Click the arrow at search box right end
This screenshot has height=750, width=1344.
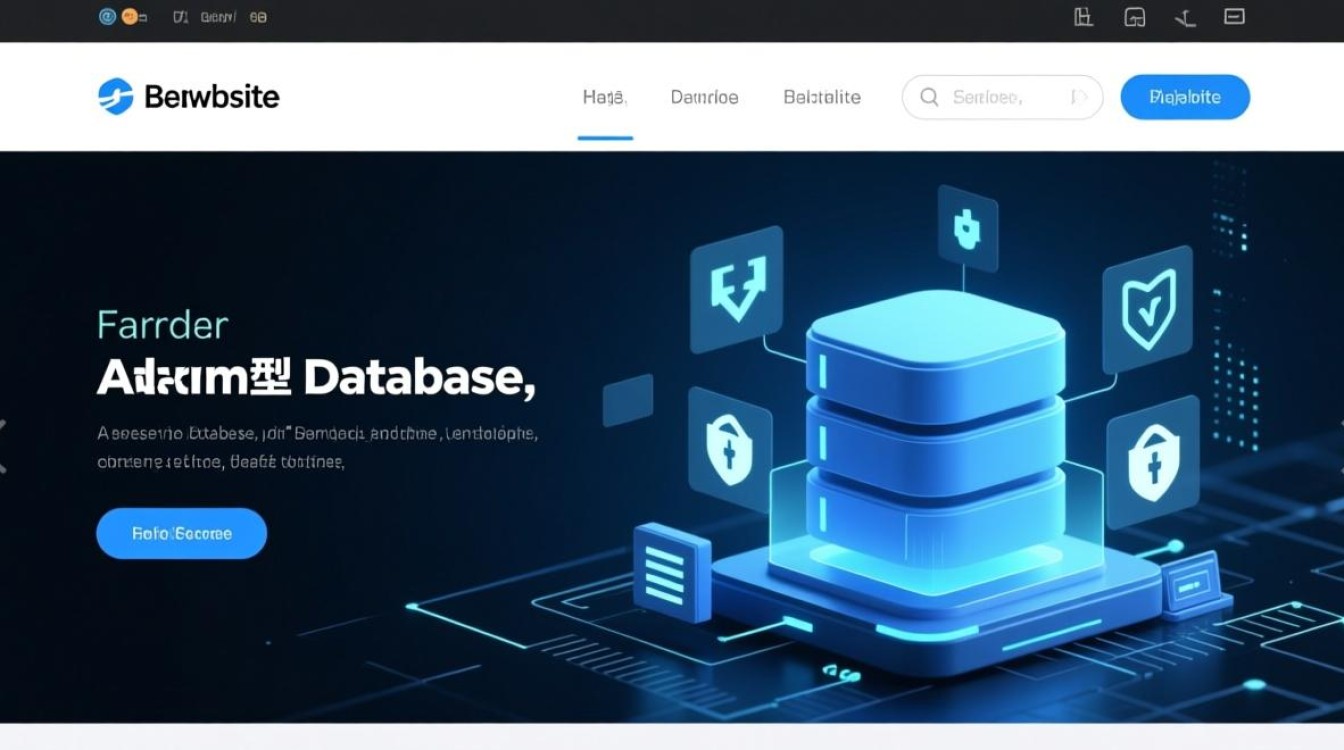(1078, 97)
